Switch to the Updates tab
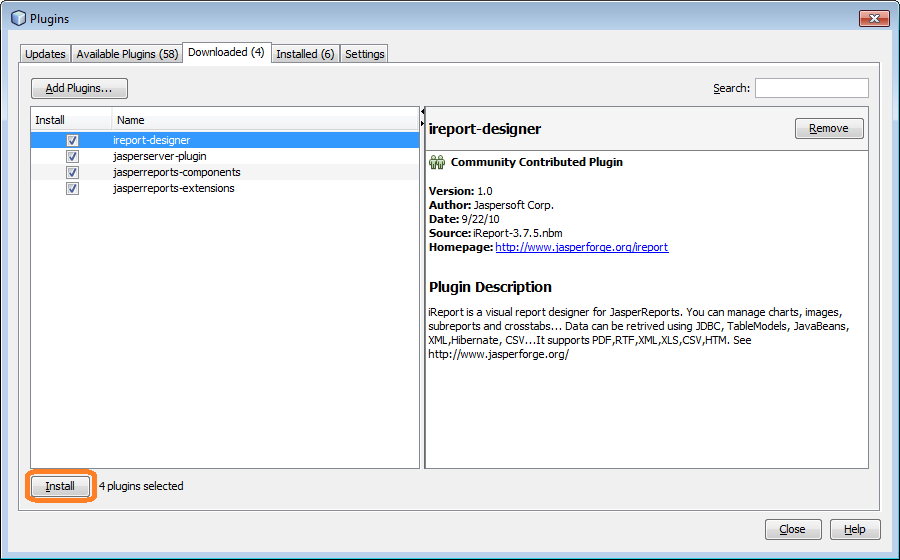 point(45,54)
